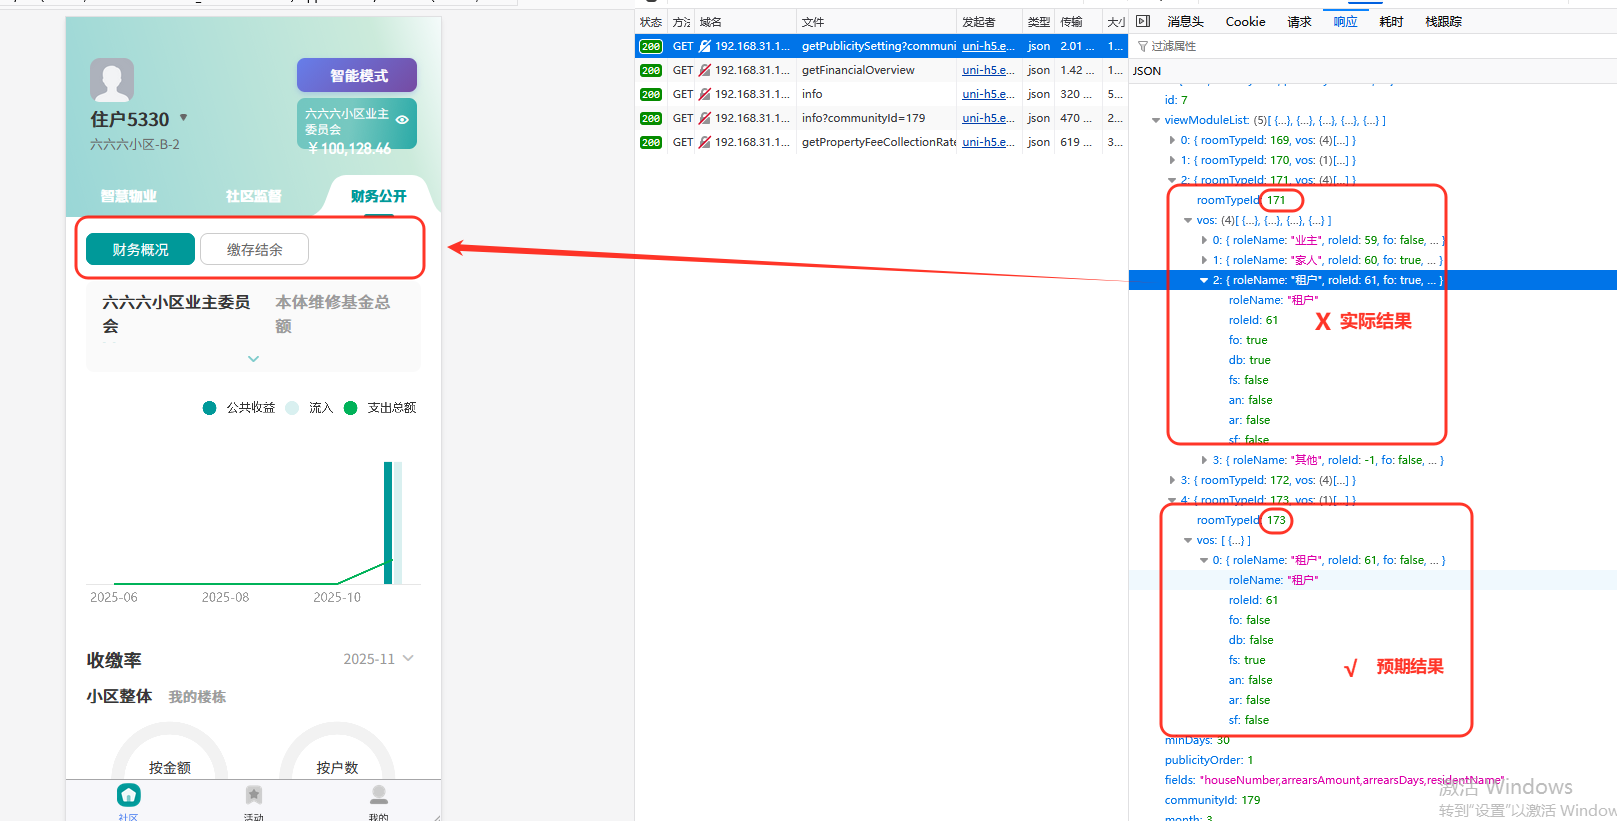This screenshot has height=821, width=1617.
Task: Go to 活动 star bookmark icon
Action: pyautogui.click(x=254, y=796)
